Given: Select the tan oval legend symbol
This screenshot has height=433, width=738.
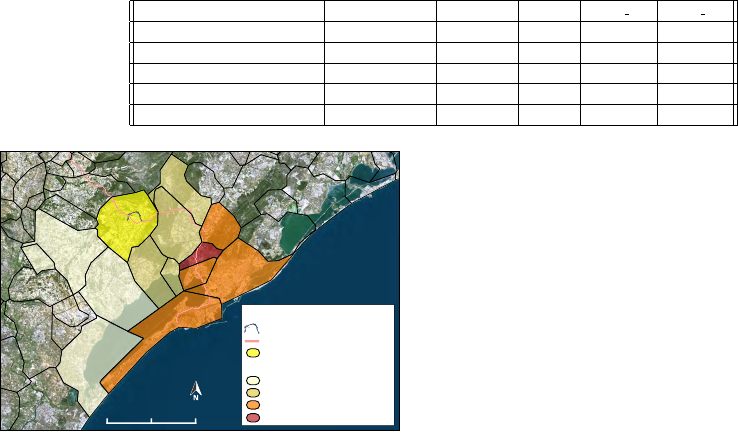Looking at the screenshot, I should pos(253,393).
